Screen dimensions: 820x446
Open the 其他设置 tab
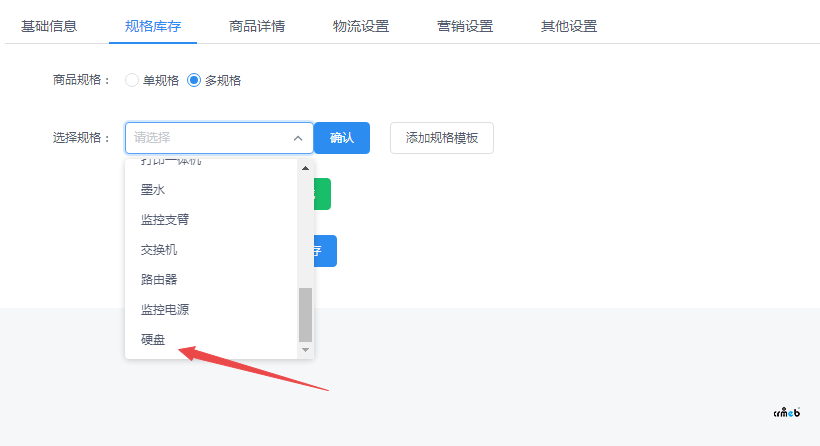tap(569, 26)
